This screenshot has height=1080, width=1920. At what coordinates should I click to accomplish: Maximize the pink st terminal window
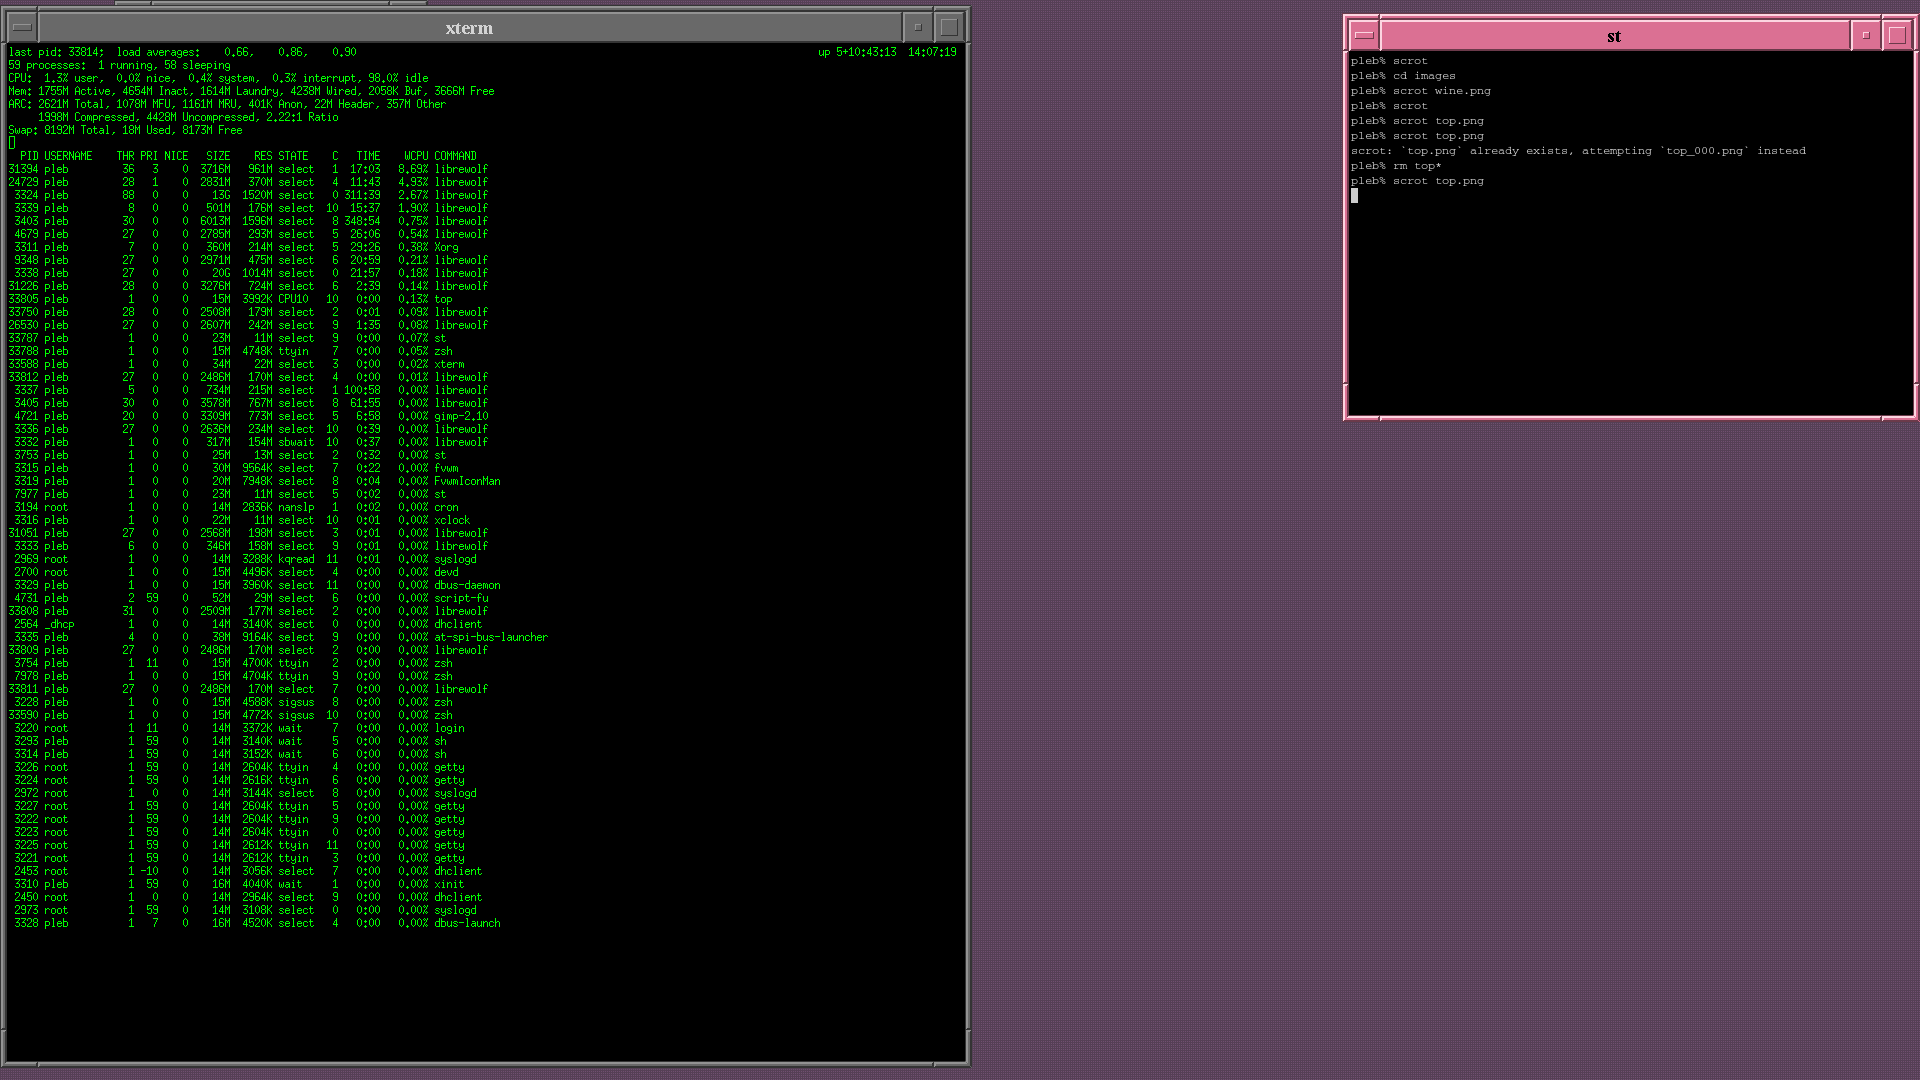click(x=1897, y=35)
